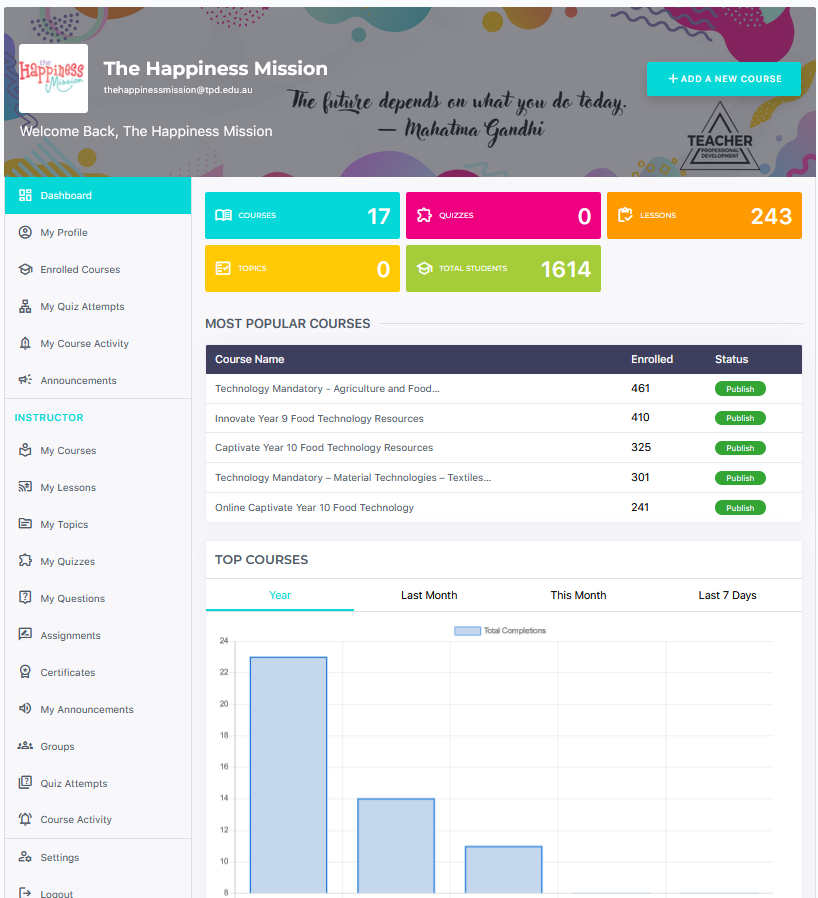818x898 pixels.
Task: Open the Last 7 Days view
Action: pos(727,594)
